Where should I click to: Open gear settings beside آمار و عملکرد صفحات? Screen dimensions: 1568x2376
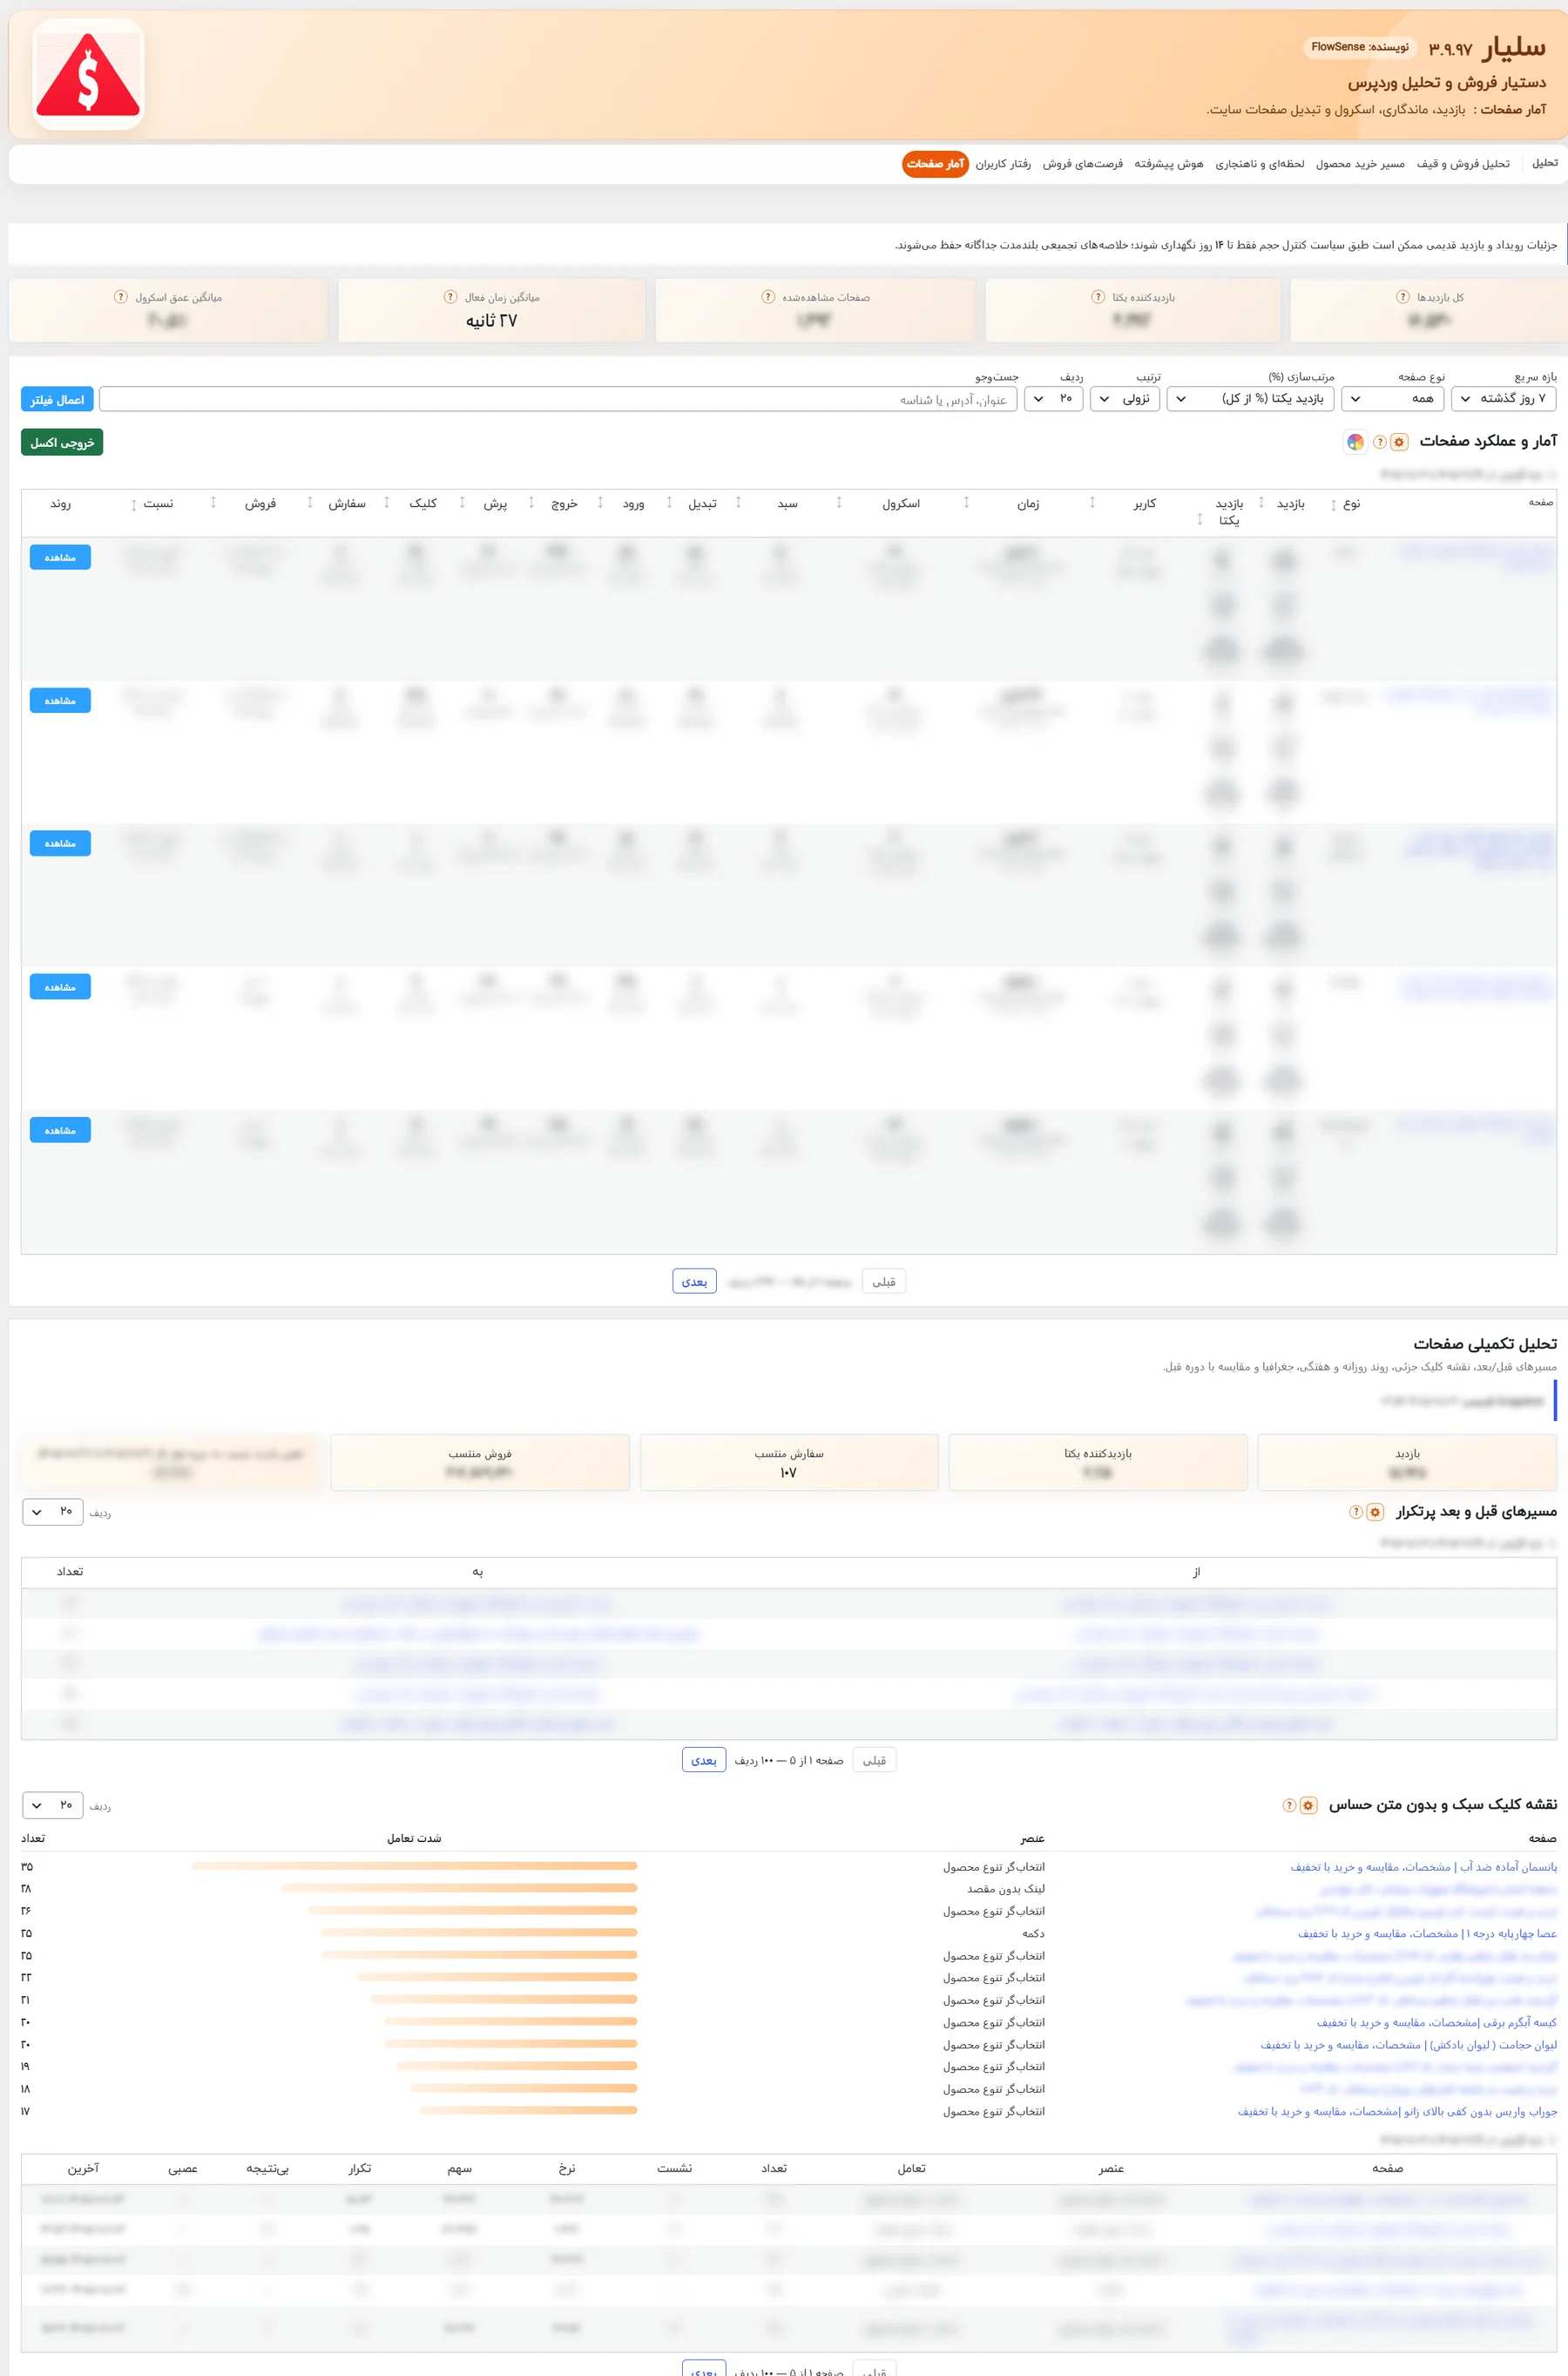[1399, 442]
